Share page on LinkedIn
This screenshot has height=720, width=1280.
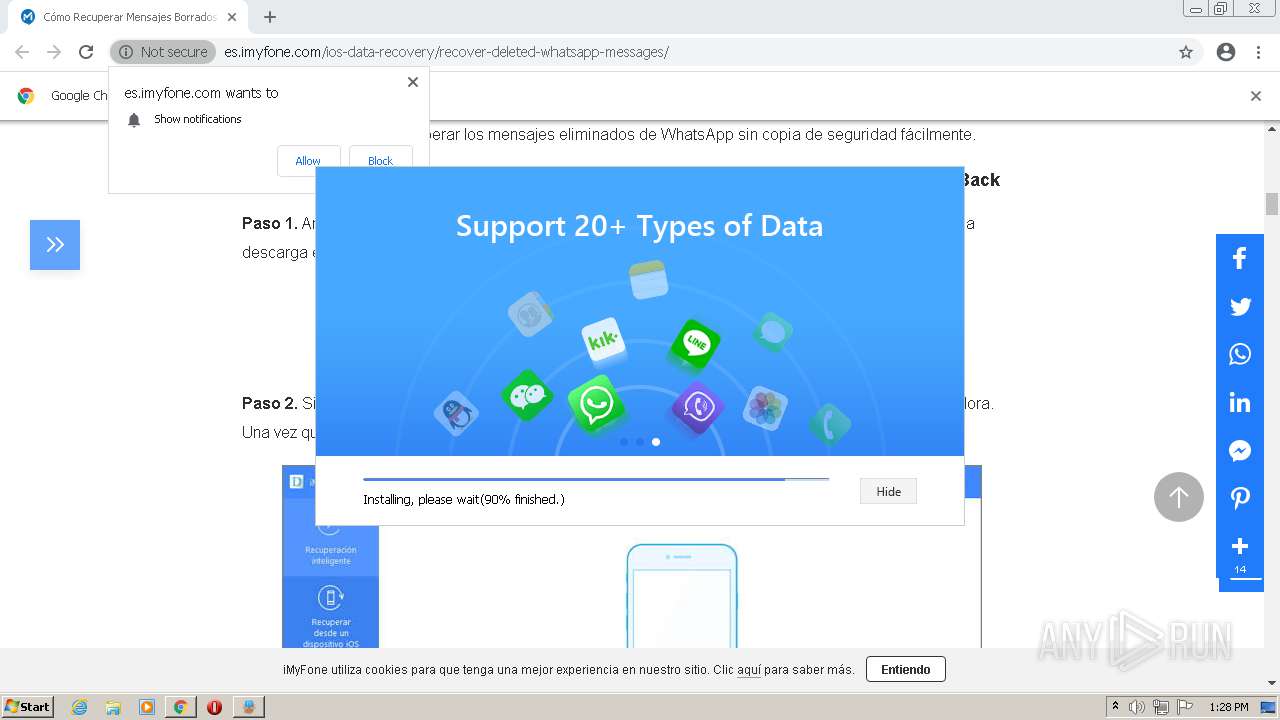[1240, 402]
